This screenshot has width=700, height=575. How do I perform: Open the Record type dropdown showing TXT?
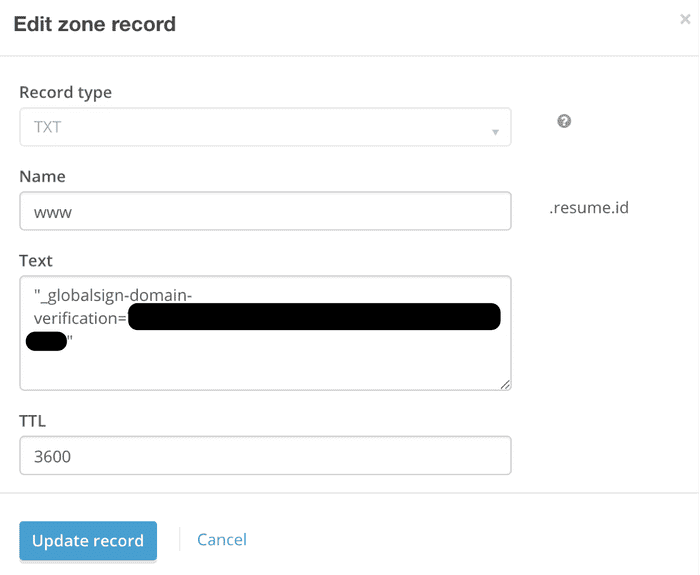(265, 128)
